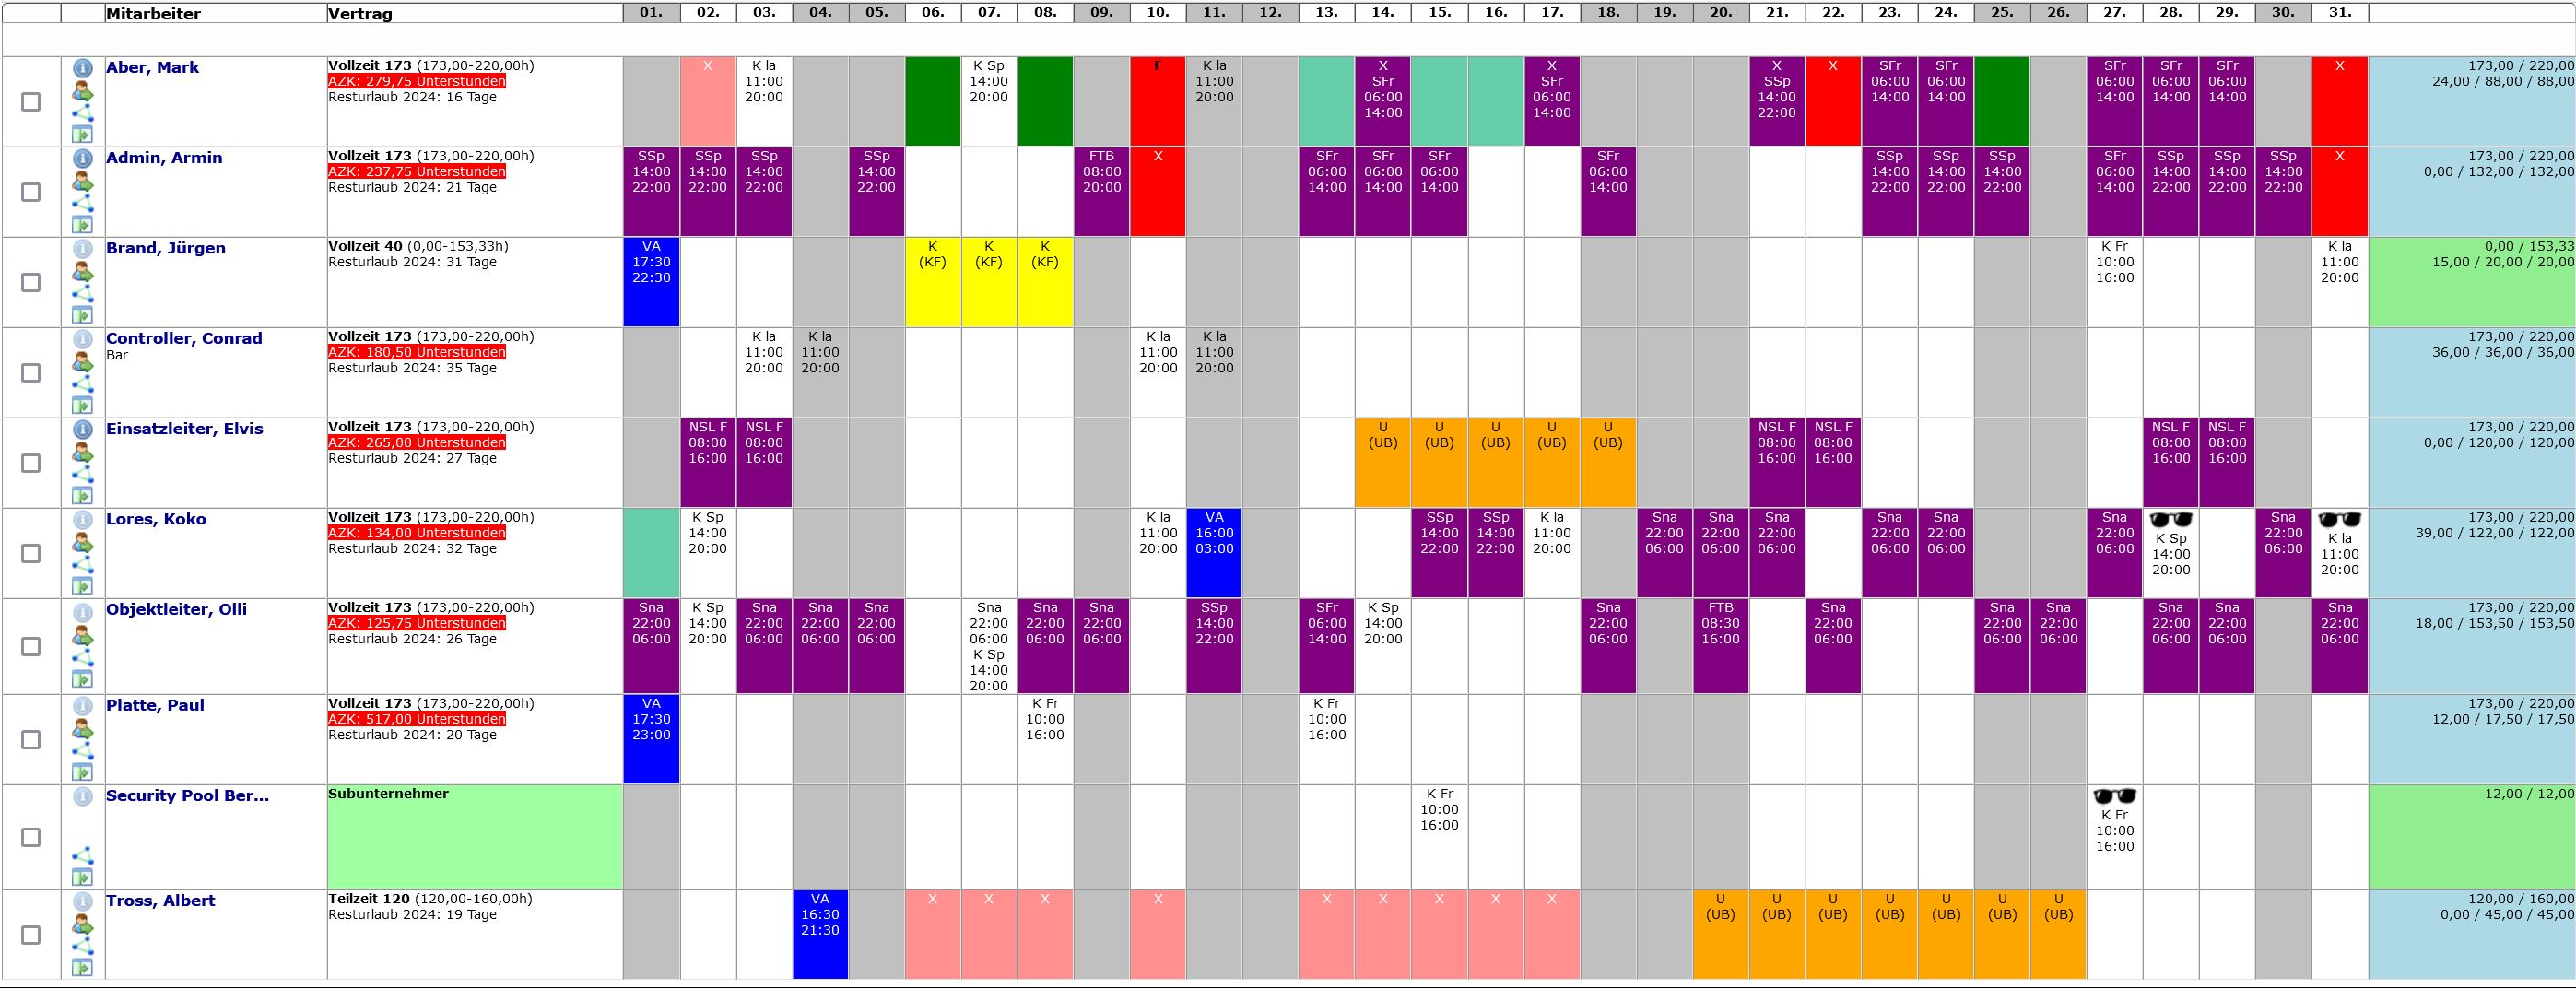Click the person-arrow icon for Platte, Paul
This screenshot has width=2576, height=989.
point(83,729)
